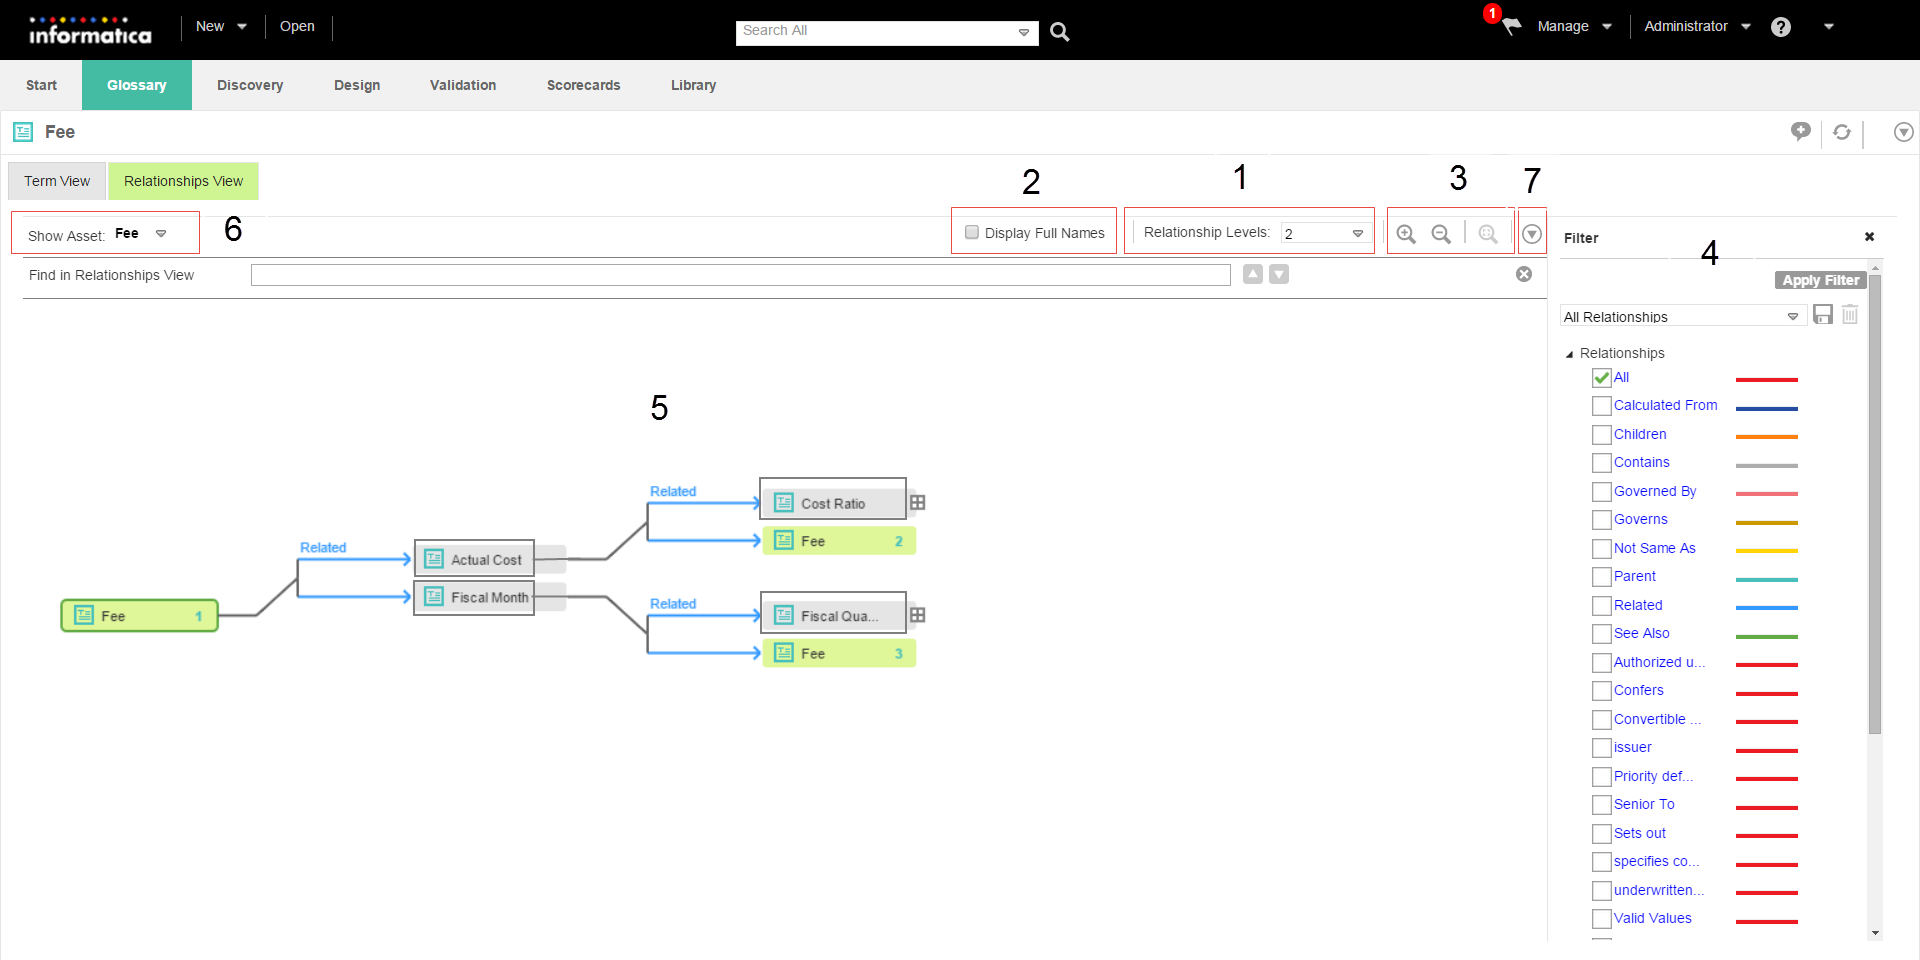Image resolution: width=1920 pixels, height=960 pixels.
Task: Open the Manage dropdown menu
Action: click(x=1574, y=26)
